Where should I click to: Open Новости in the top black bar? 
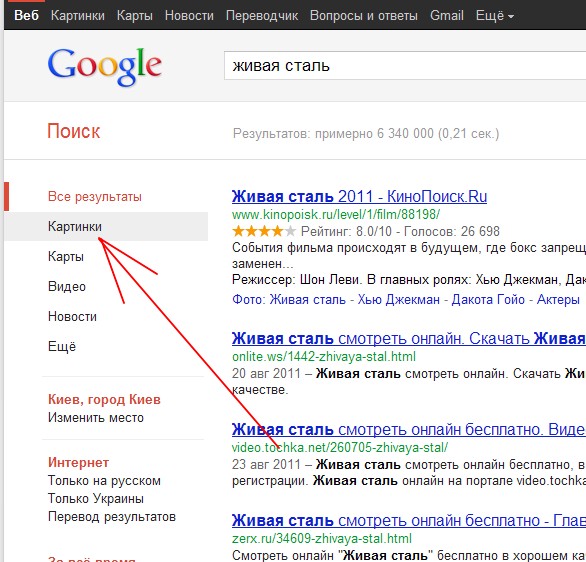point(189,16)
